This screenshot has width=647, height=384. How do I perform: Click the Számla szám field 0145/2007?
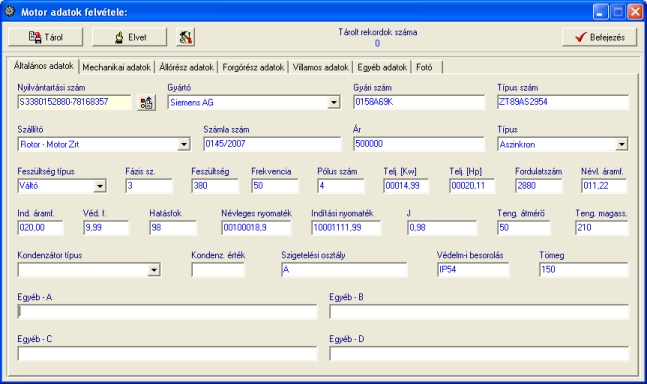point(272,144)
